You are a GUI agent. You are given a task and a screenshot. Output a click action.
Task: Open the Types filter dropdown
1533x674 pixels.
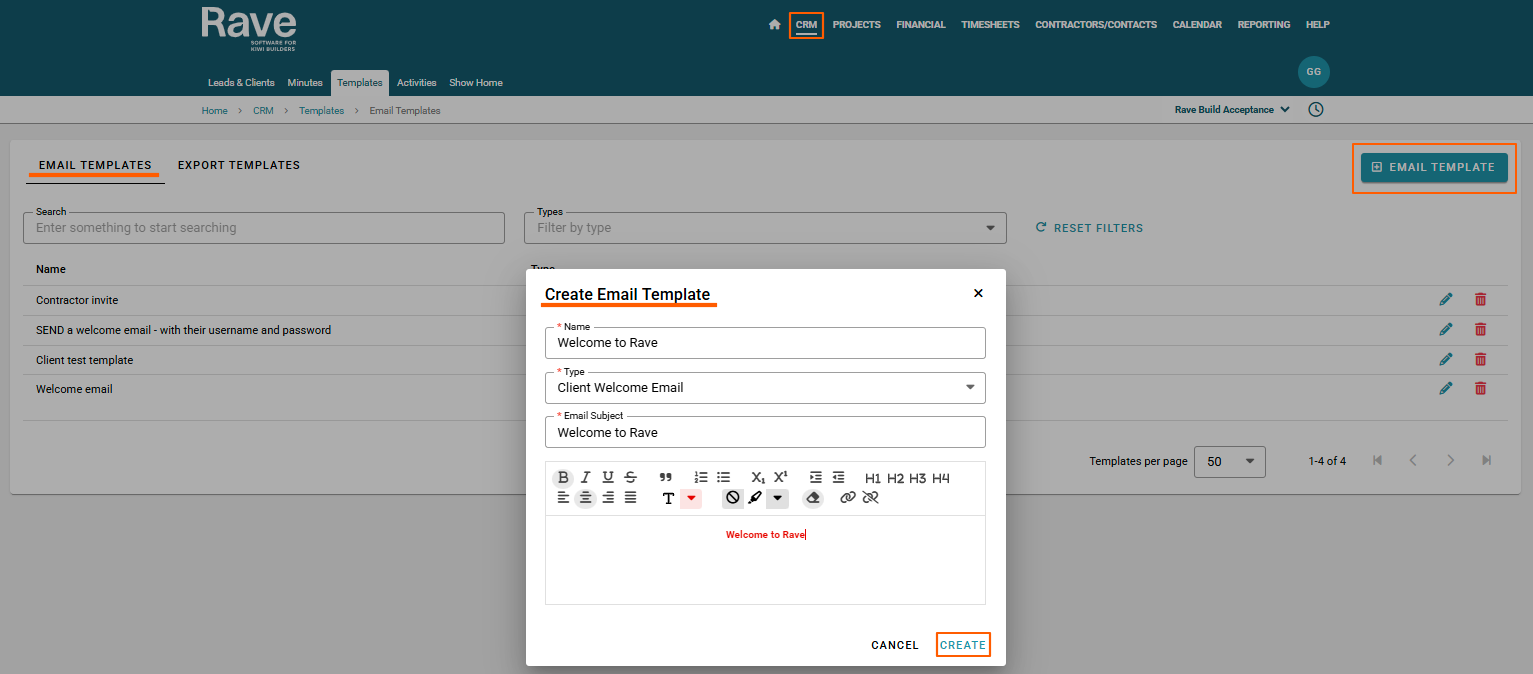(x=765, y=228)
